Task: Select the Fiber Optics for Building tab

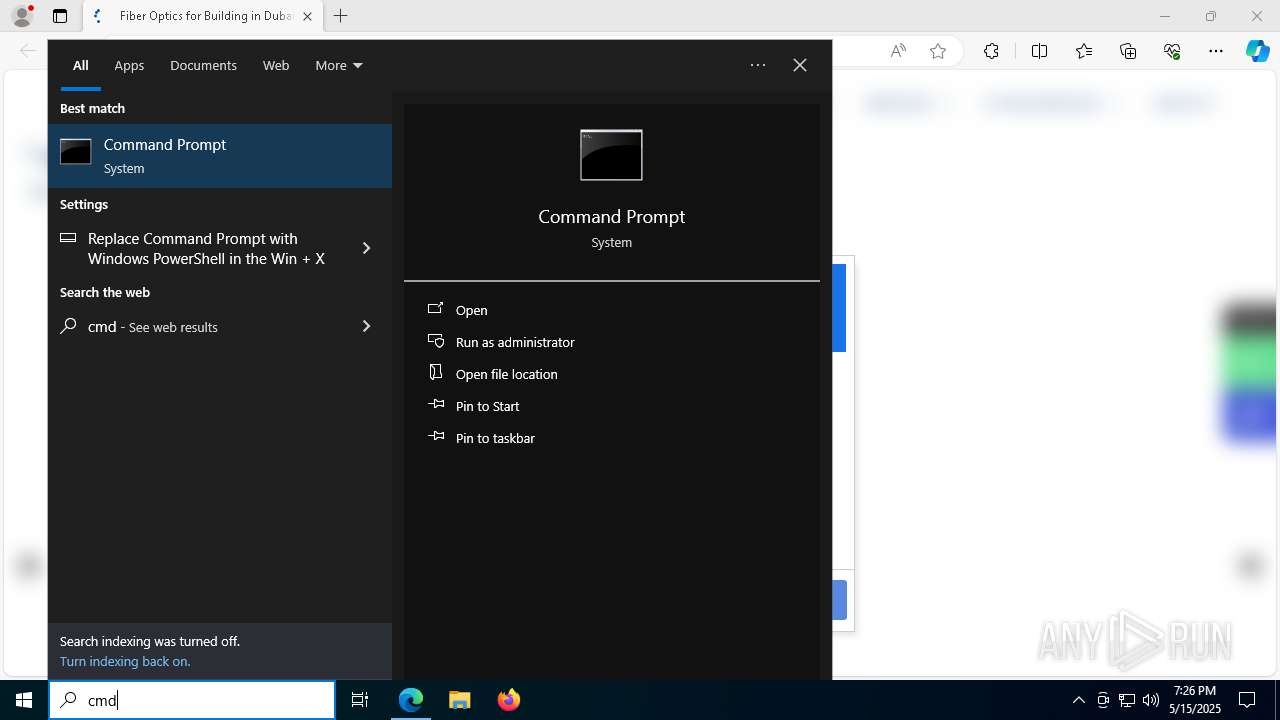Action: (x=203, y=16)
